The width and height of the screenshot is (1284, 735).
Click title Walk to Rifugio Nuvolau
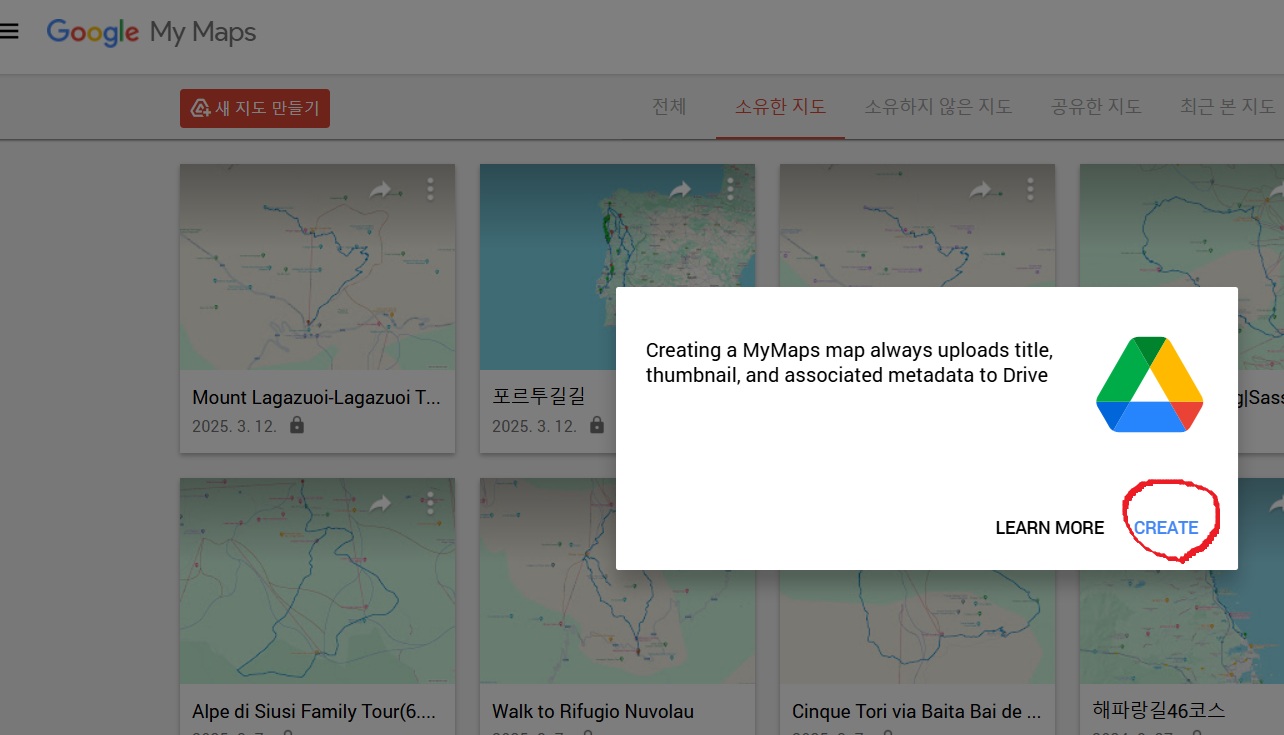(593, 712)
